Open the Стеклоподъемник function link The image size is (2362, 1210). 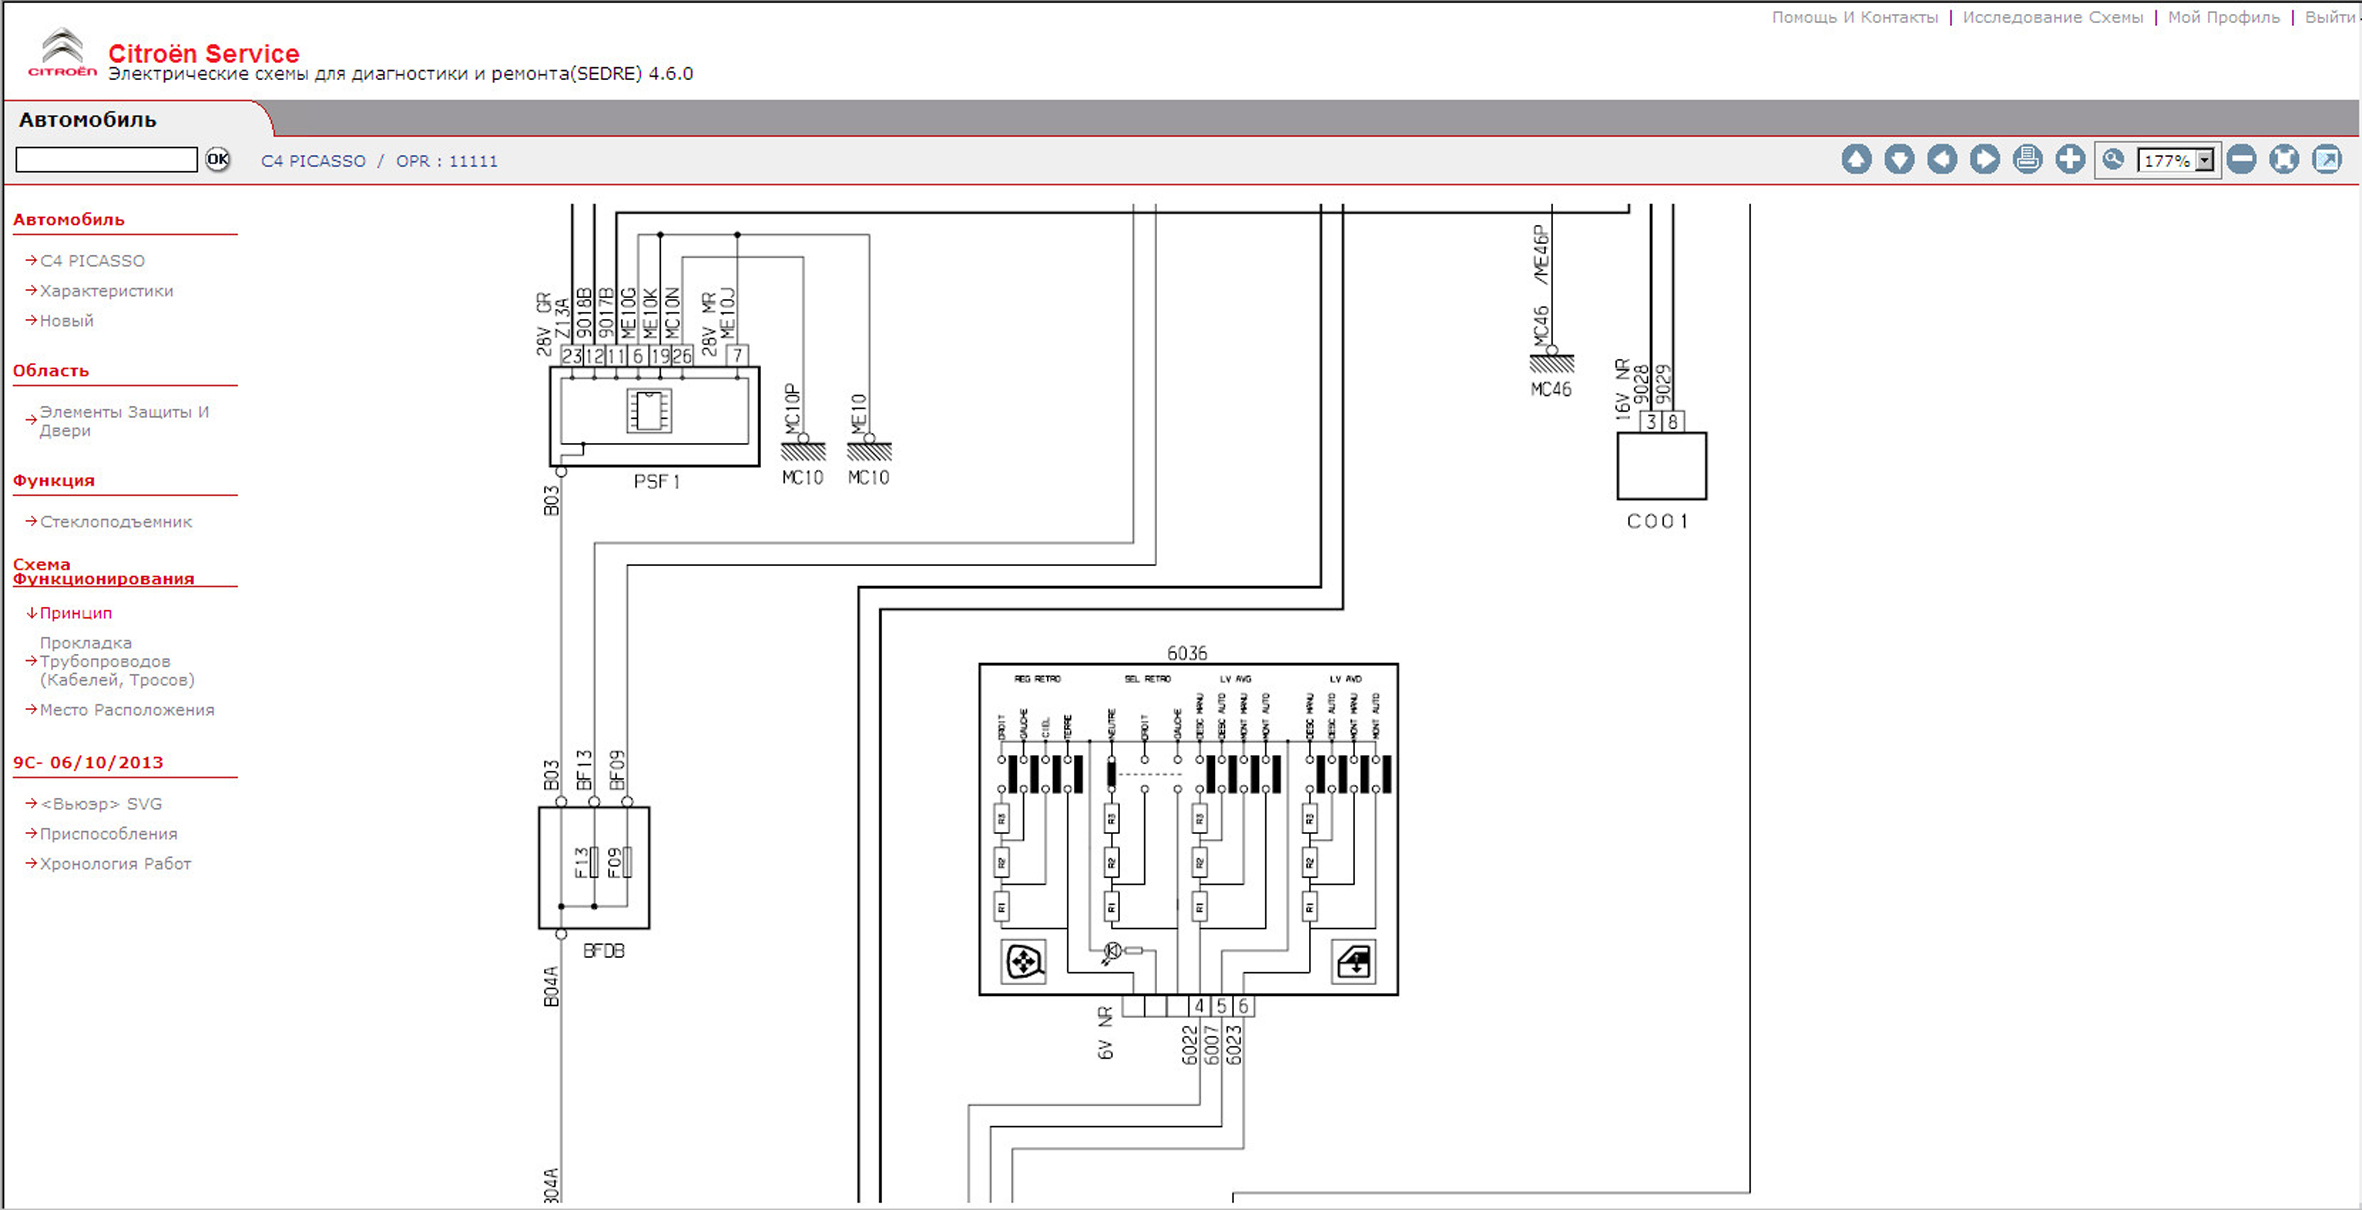tap(116, 522)
